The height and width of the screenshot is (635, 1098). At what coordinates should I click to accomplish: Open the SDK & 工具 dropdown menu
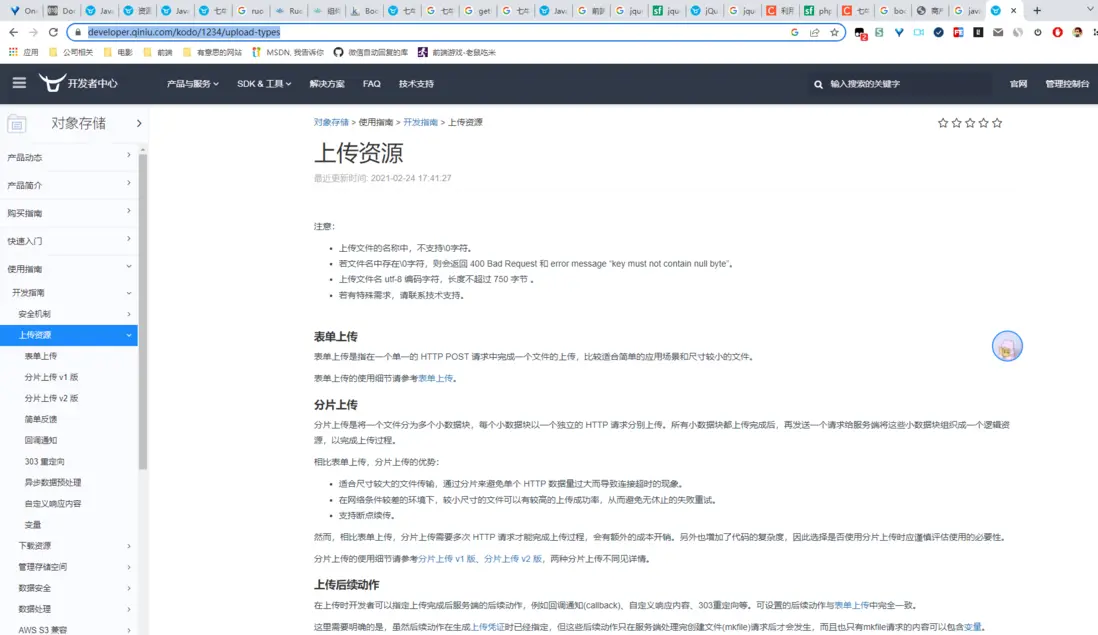(x=264, y=84)
